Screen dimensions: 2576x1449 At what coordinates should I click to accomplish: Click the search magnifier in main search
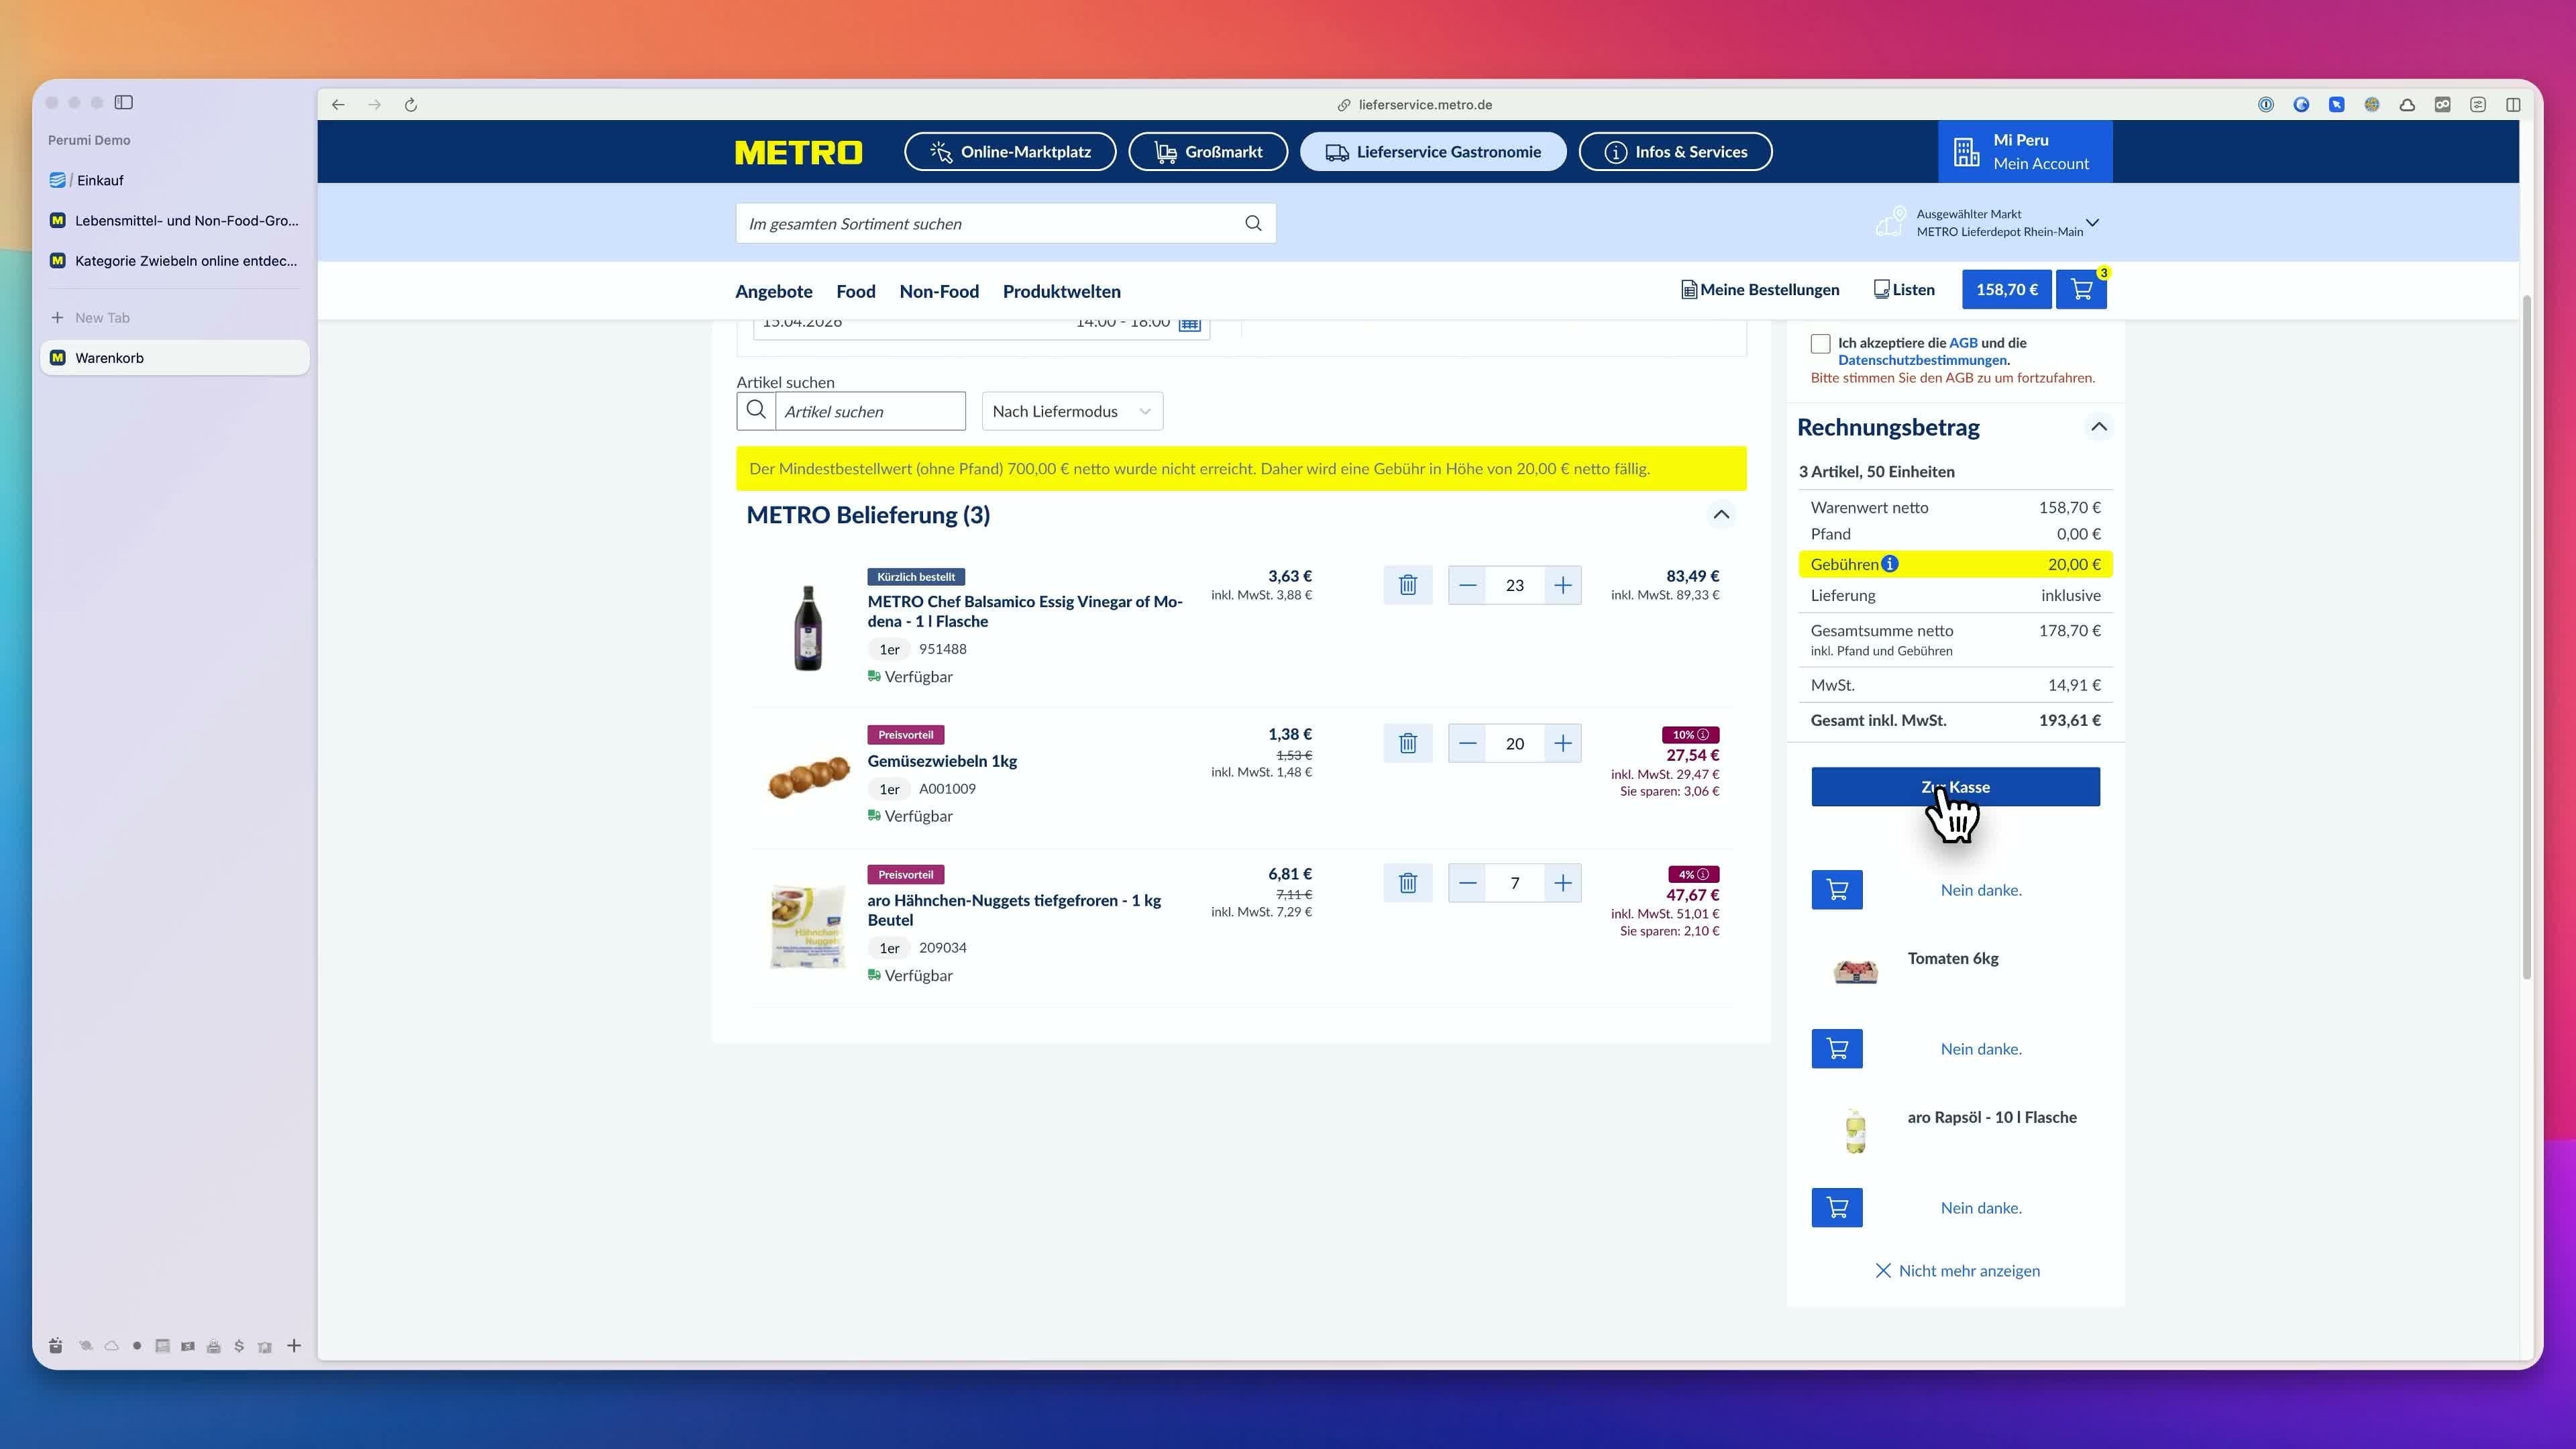pyautogui.click(x=1253, y=223)
